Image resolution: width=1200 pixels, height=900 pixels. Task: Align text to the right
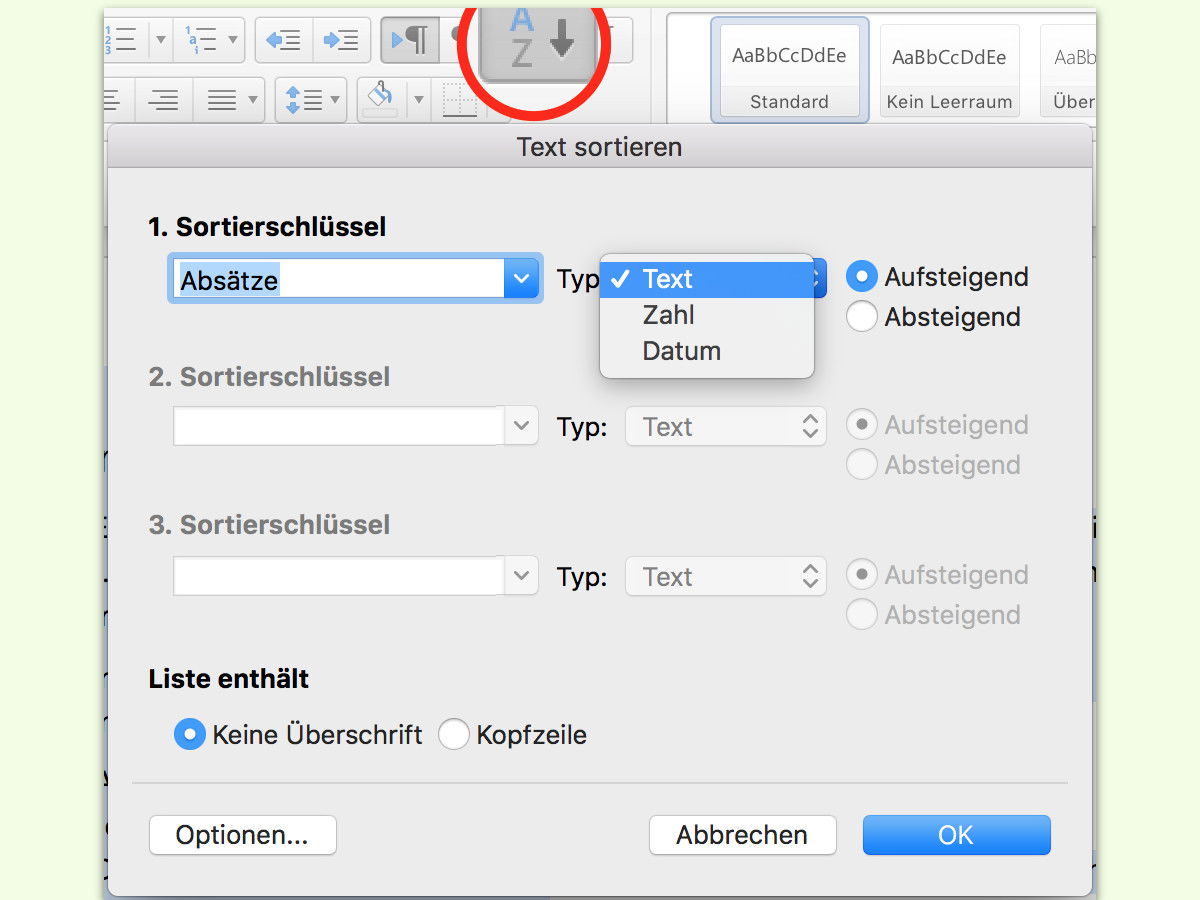163,100
